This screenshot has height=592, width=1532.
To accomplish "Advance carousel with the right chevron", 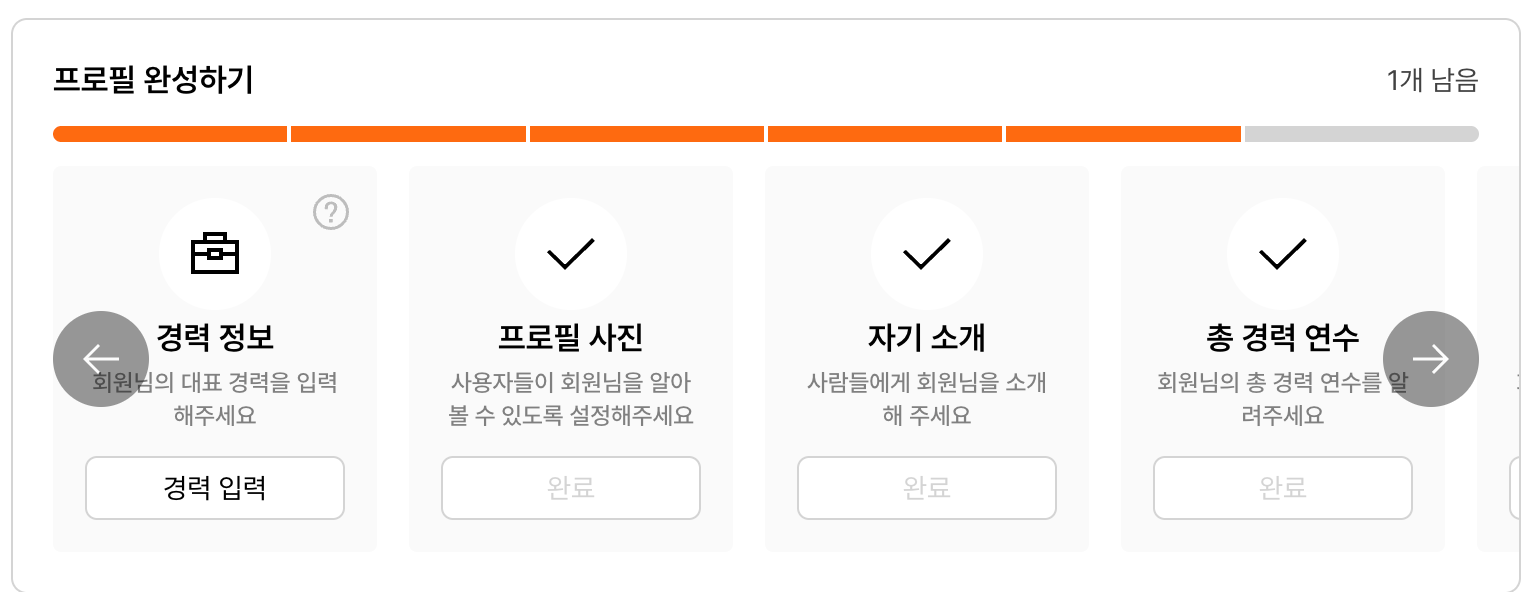I will [x=1431, y=358].
